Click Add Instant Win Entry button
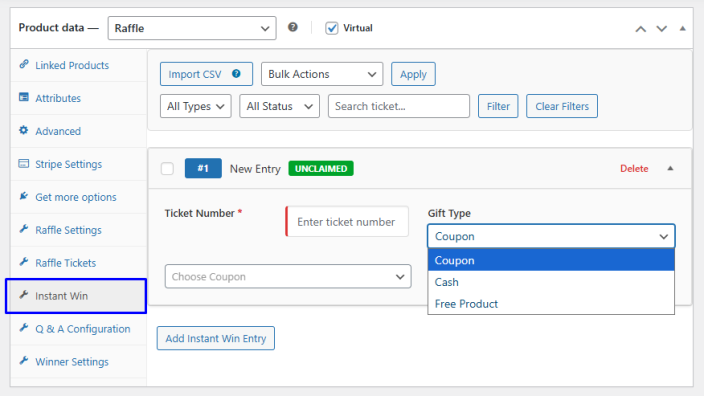 point(216,338)
